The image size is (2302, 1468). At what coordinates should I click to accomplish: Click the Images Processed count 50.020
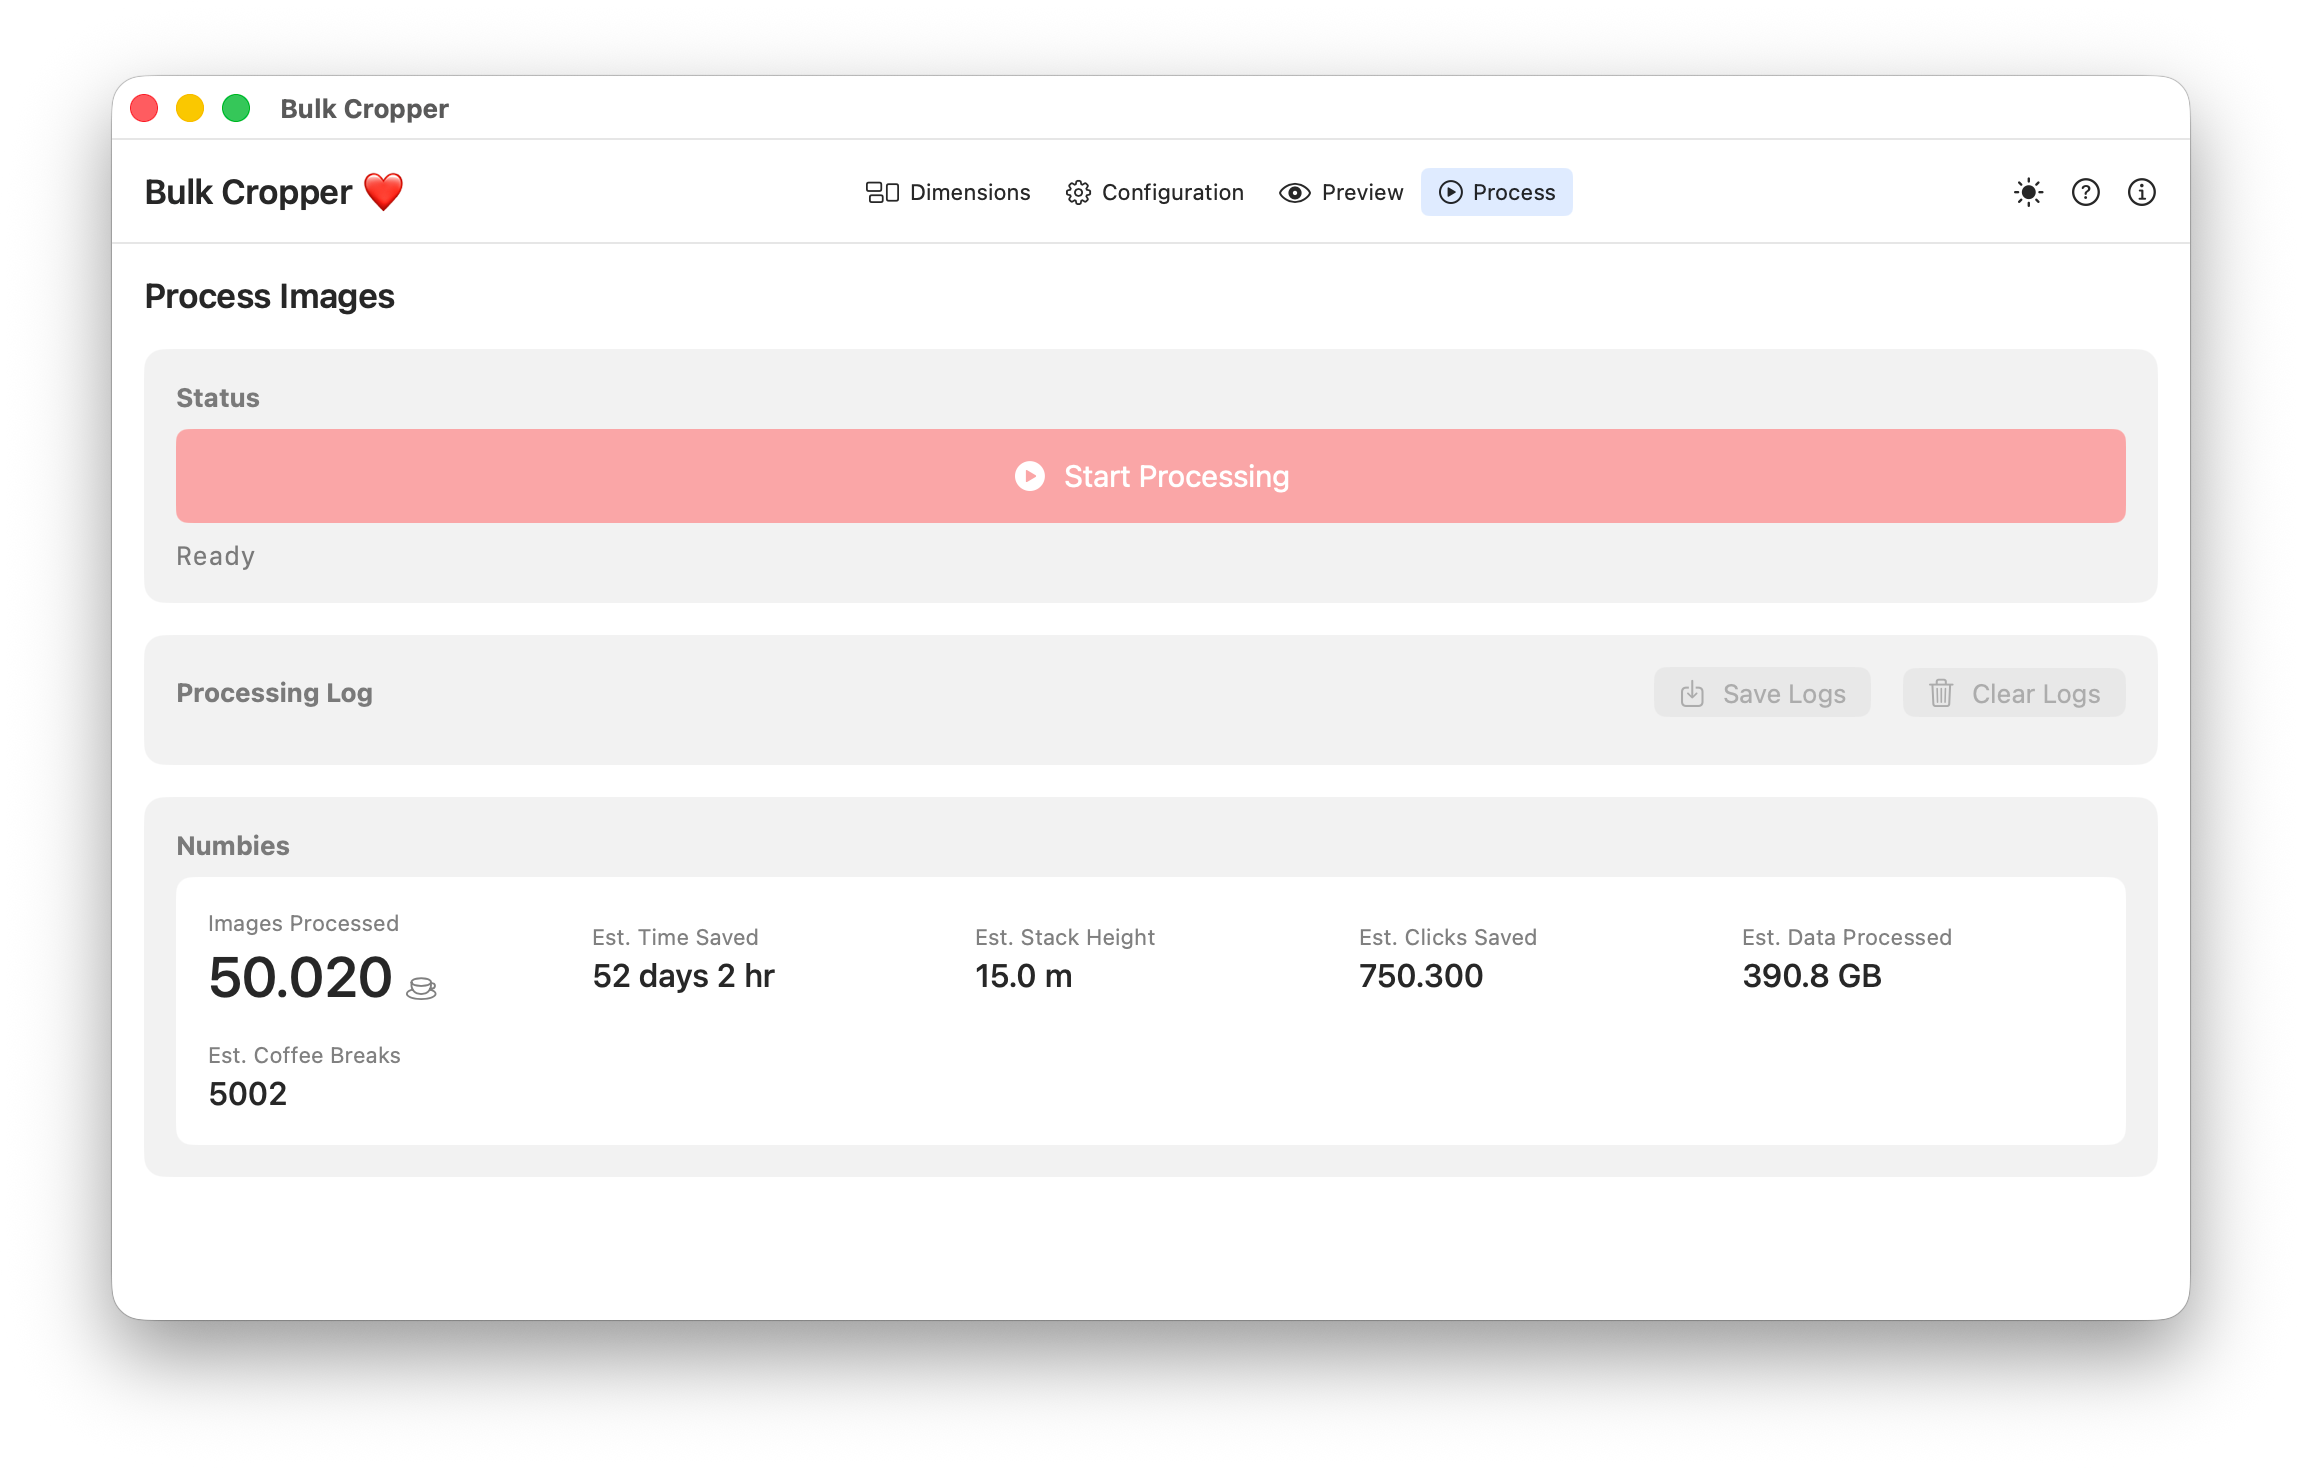tap(300, 977)
